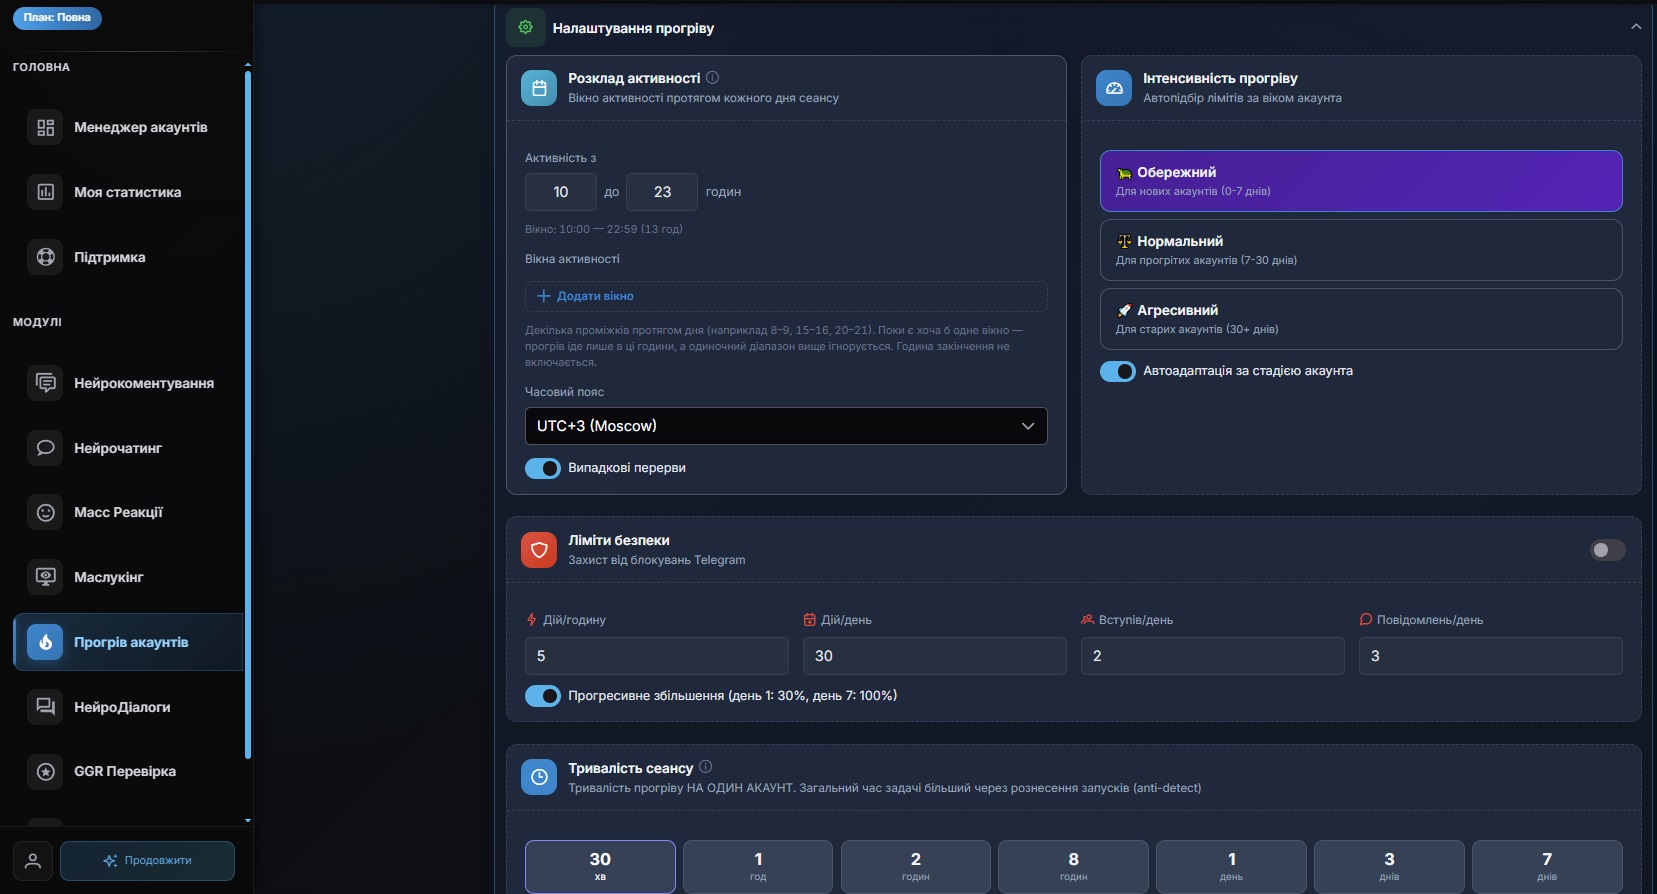Screen dimensions: 1657x894
Task: Select the Нормальний intensity option
Action: coord(1361,250)
